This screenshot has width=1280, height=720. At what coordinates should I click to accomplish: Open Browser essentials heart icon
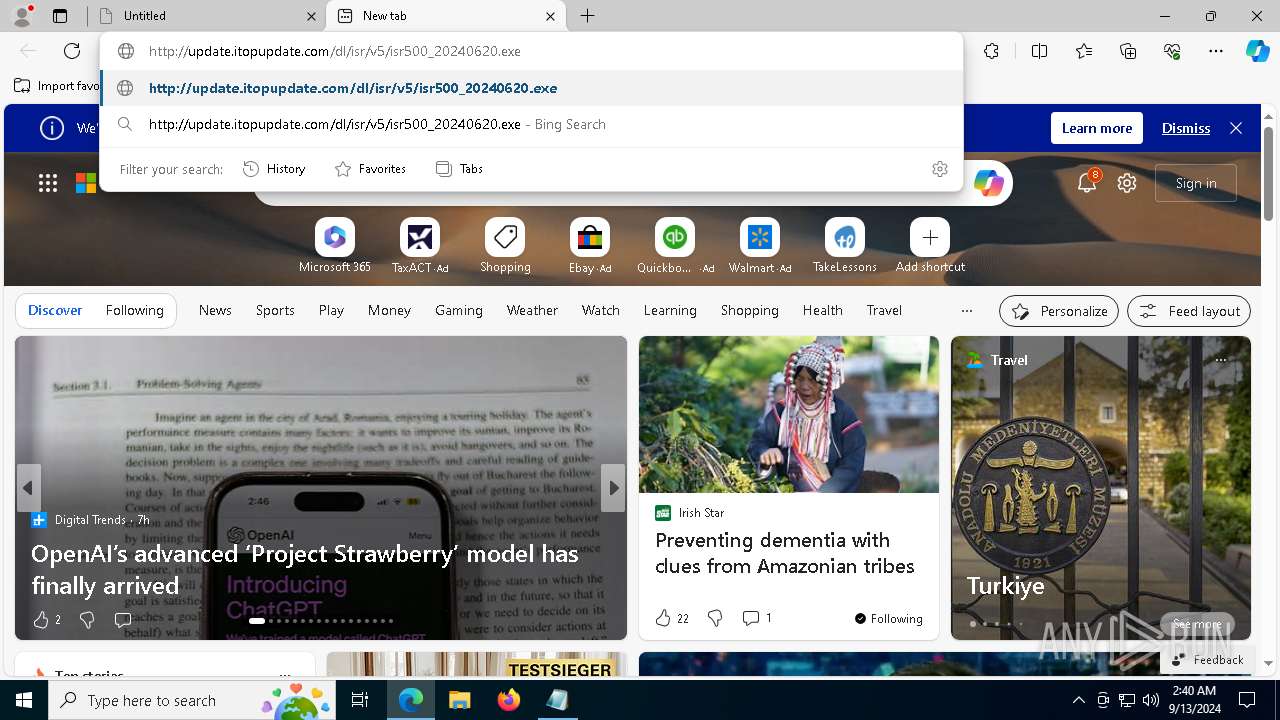click(1172, 51)
